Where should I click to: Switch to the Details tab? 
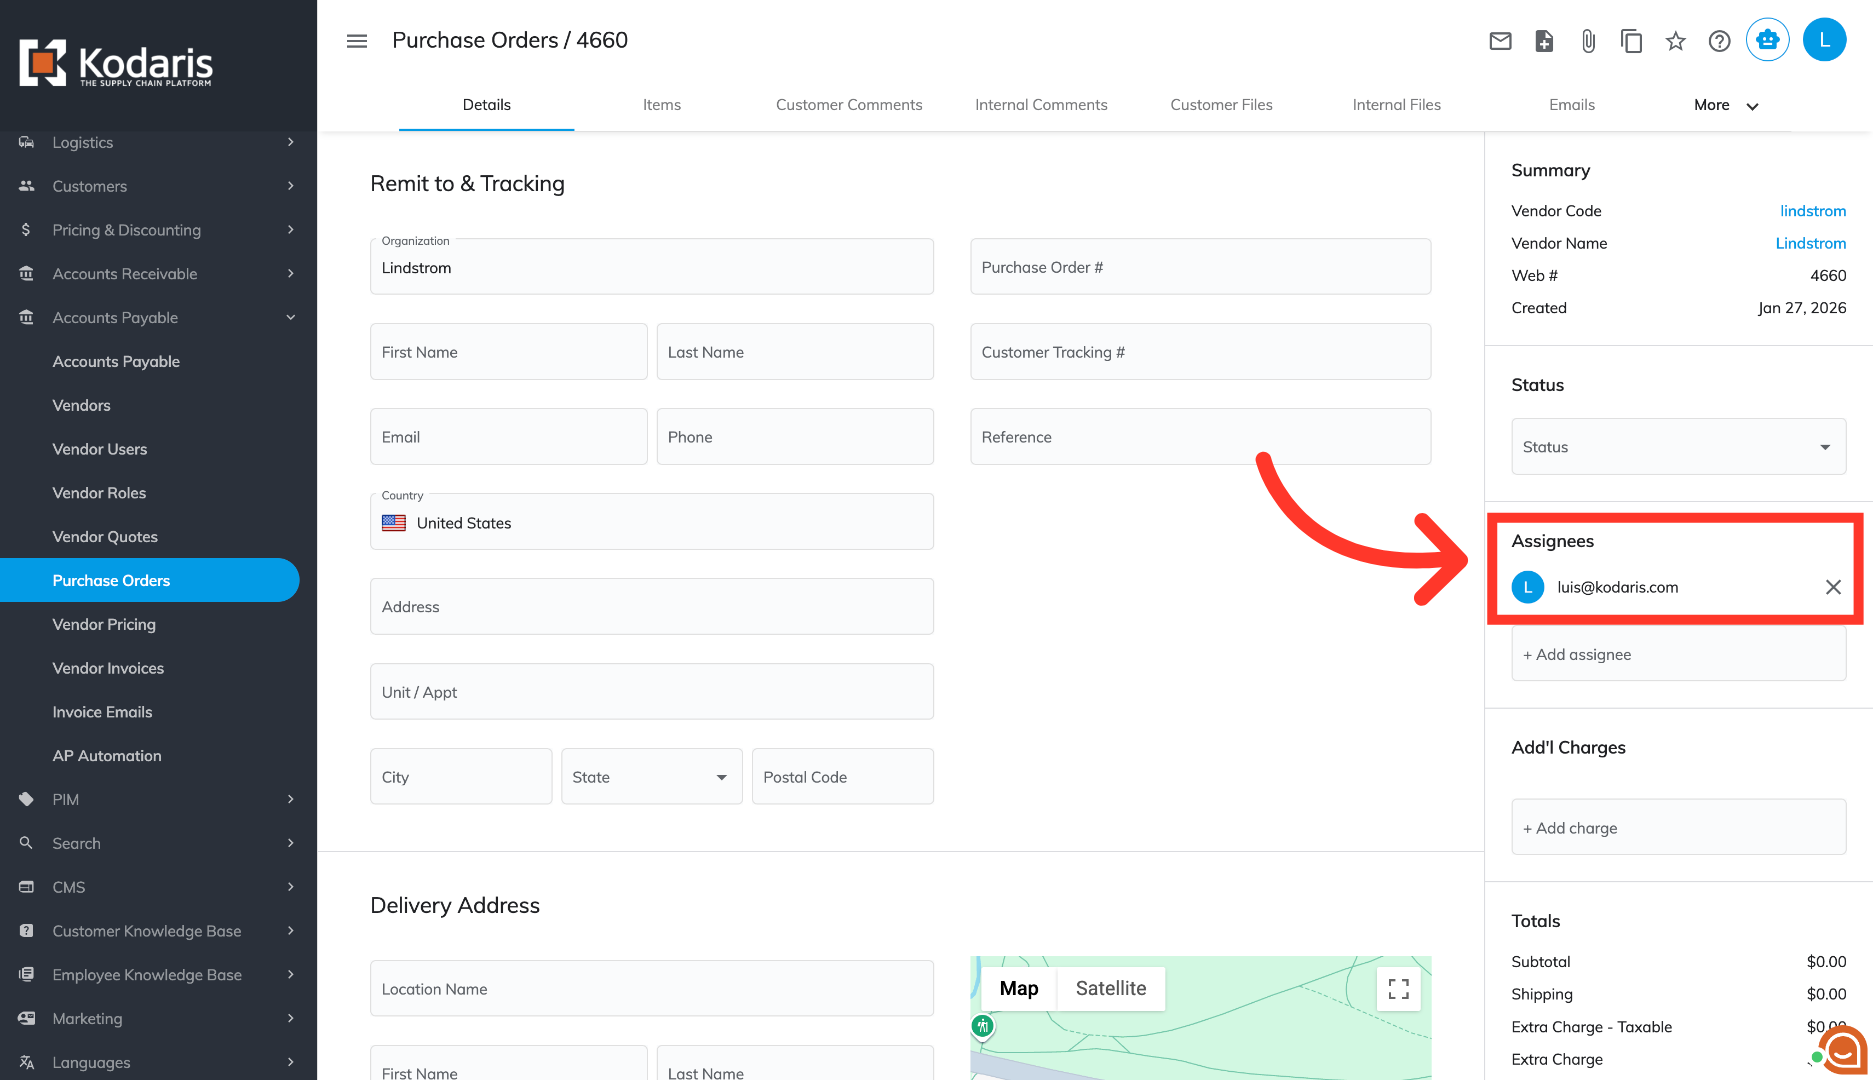(x=487, y=105)
